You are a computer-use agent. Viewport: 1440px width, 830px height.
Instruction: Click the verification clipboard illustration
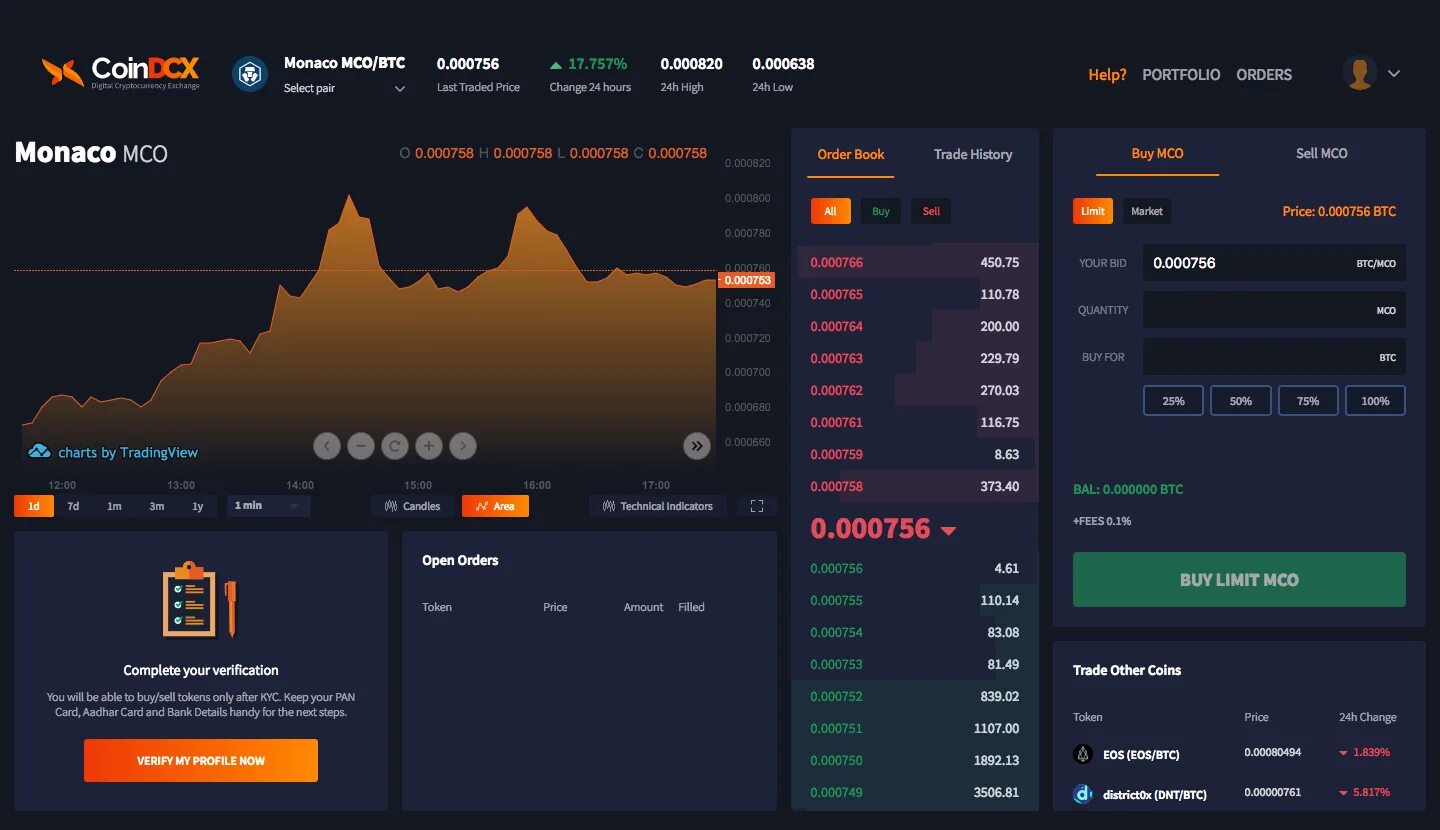pyautogui.click(x=201, y=600)
